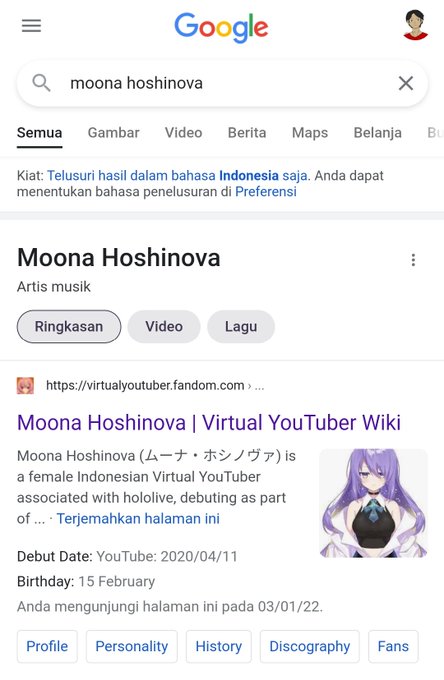The height and width of the screenshot is (680, 444).
Task: Click the Moona Hoshinova character thumbnail
Action: pos(374,503)
